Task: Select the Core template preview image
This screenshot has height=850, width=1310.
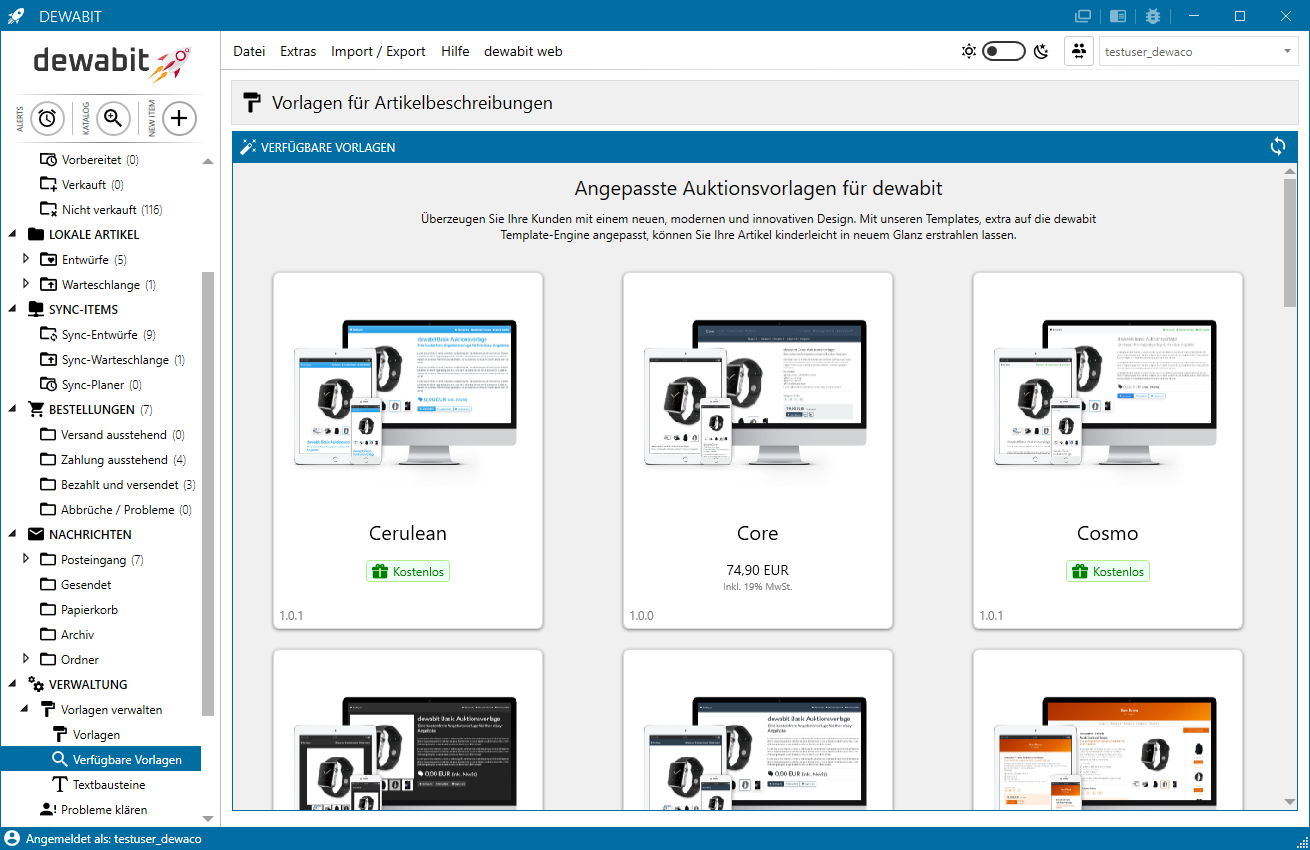Action: [757, 395]
